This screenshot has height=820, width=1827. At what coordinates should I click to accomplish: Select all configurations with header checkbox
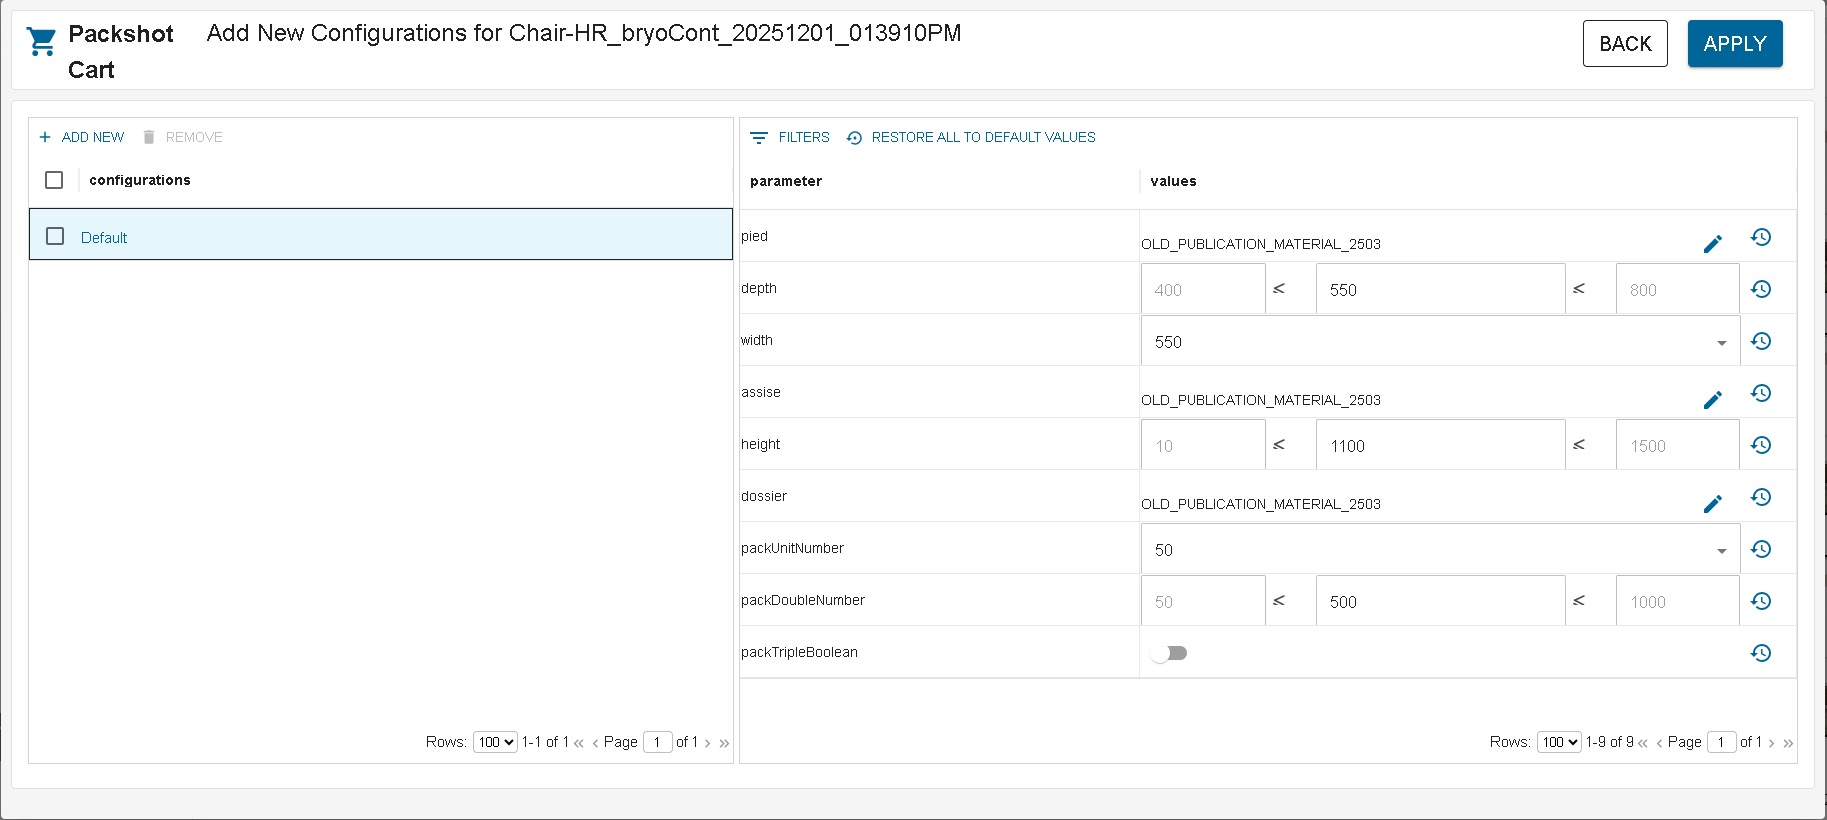(54, 180)
